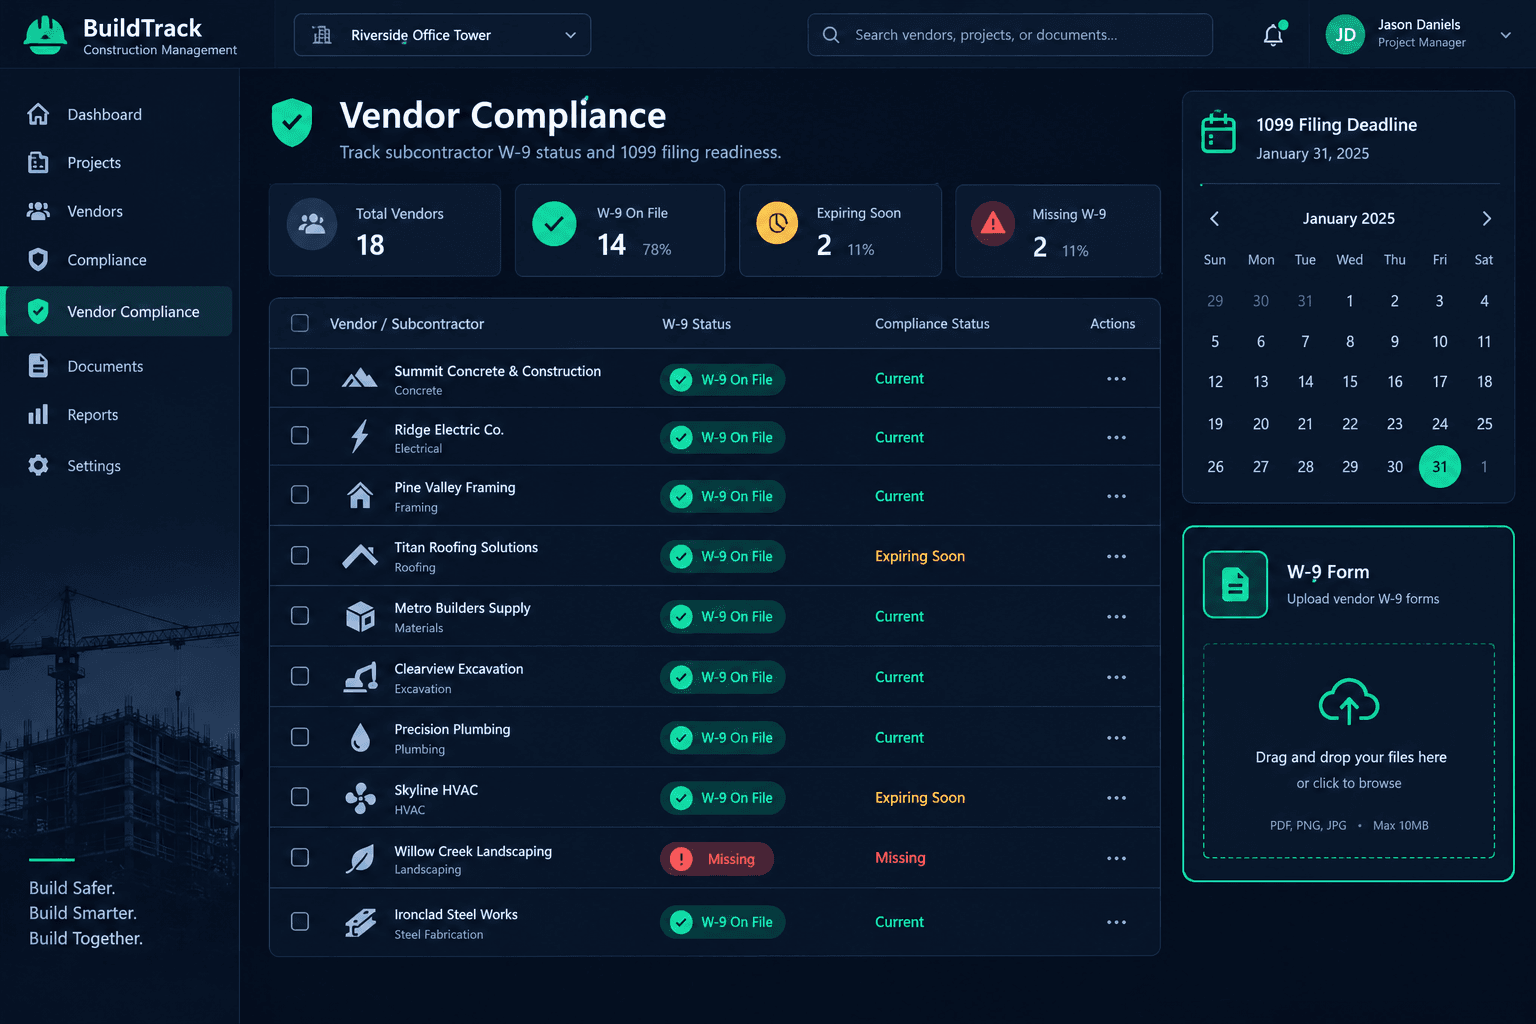Image resolution: width=1536 pixels, height=1024 pixels.
Task: Click the Willow Creek Landscaping leaf icon
Action: [360, 859]
